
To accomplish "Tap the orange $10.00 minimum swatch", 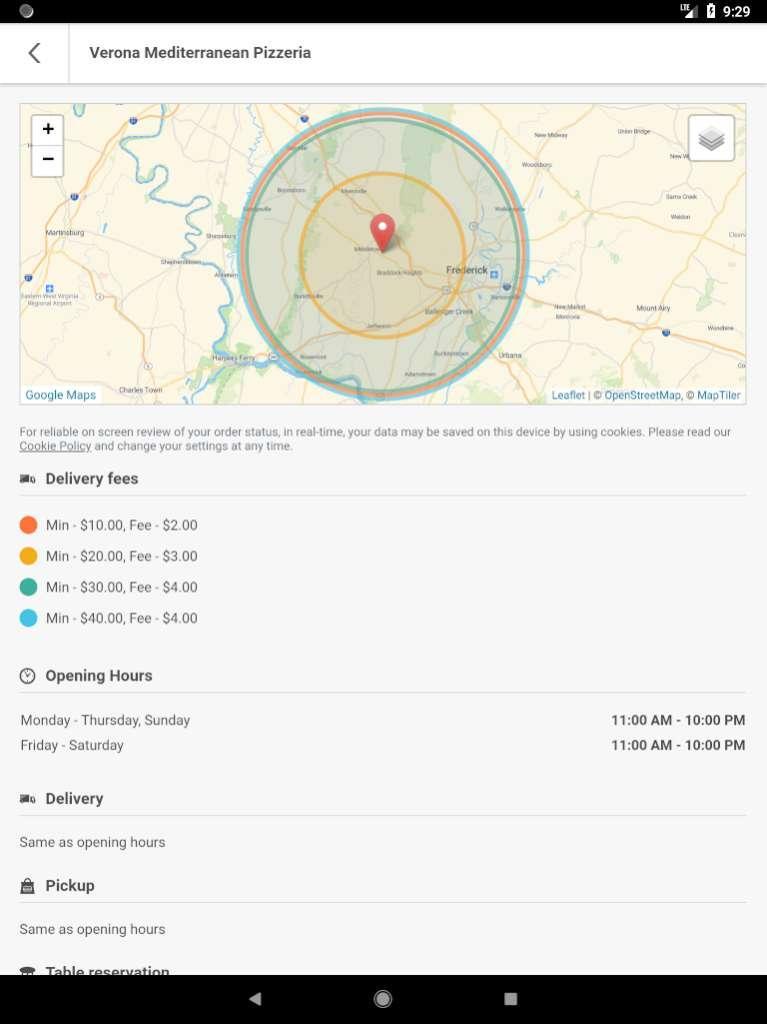I will coord(29,525).
